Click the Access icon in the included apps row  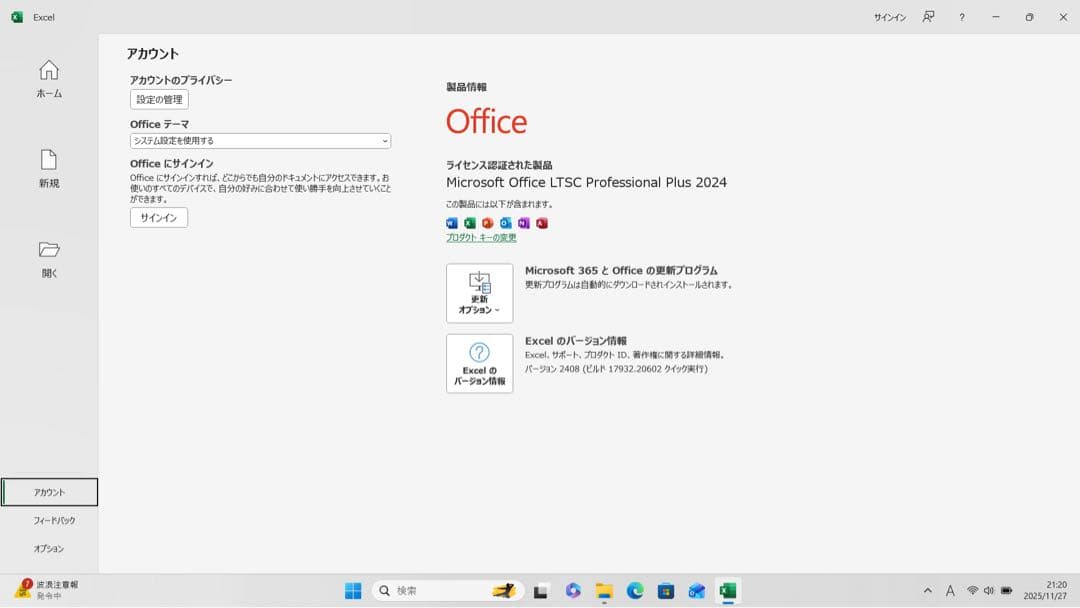click(x=540, y=223)
